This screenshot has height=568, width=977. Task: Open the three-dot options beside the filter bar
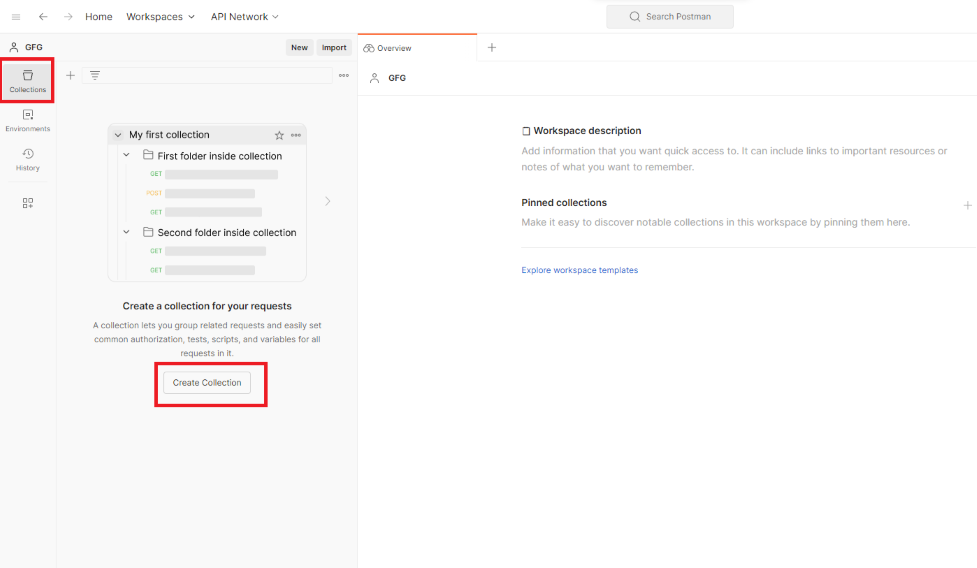point(344,75)
